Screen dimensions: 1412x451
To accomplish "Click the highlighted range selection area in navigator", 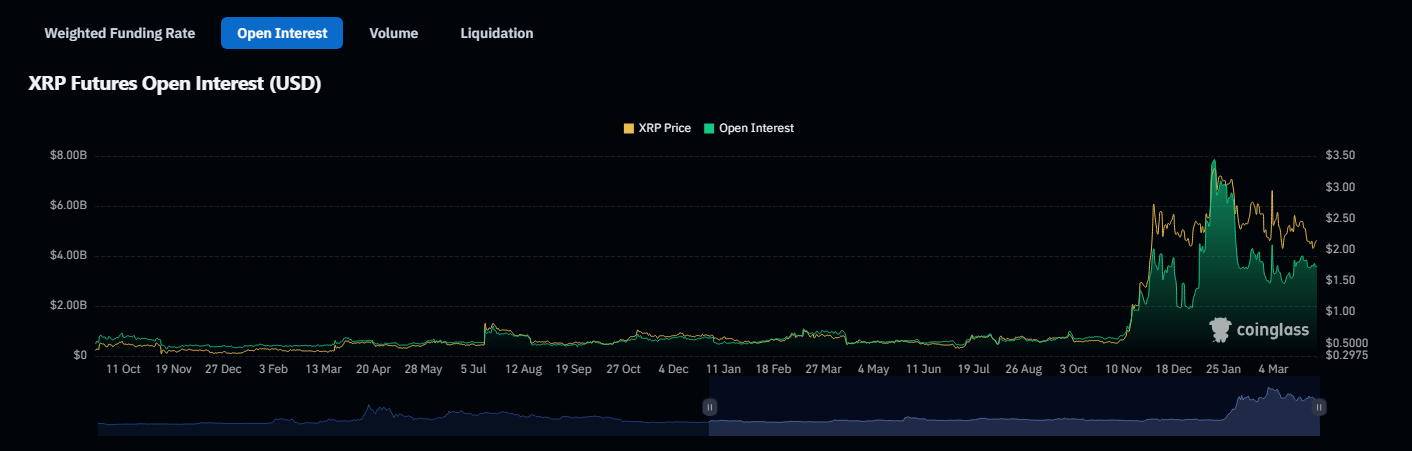I will point(1015,407).
